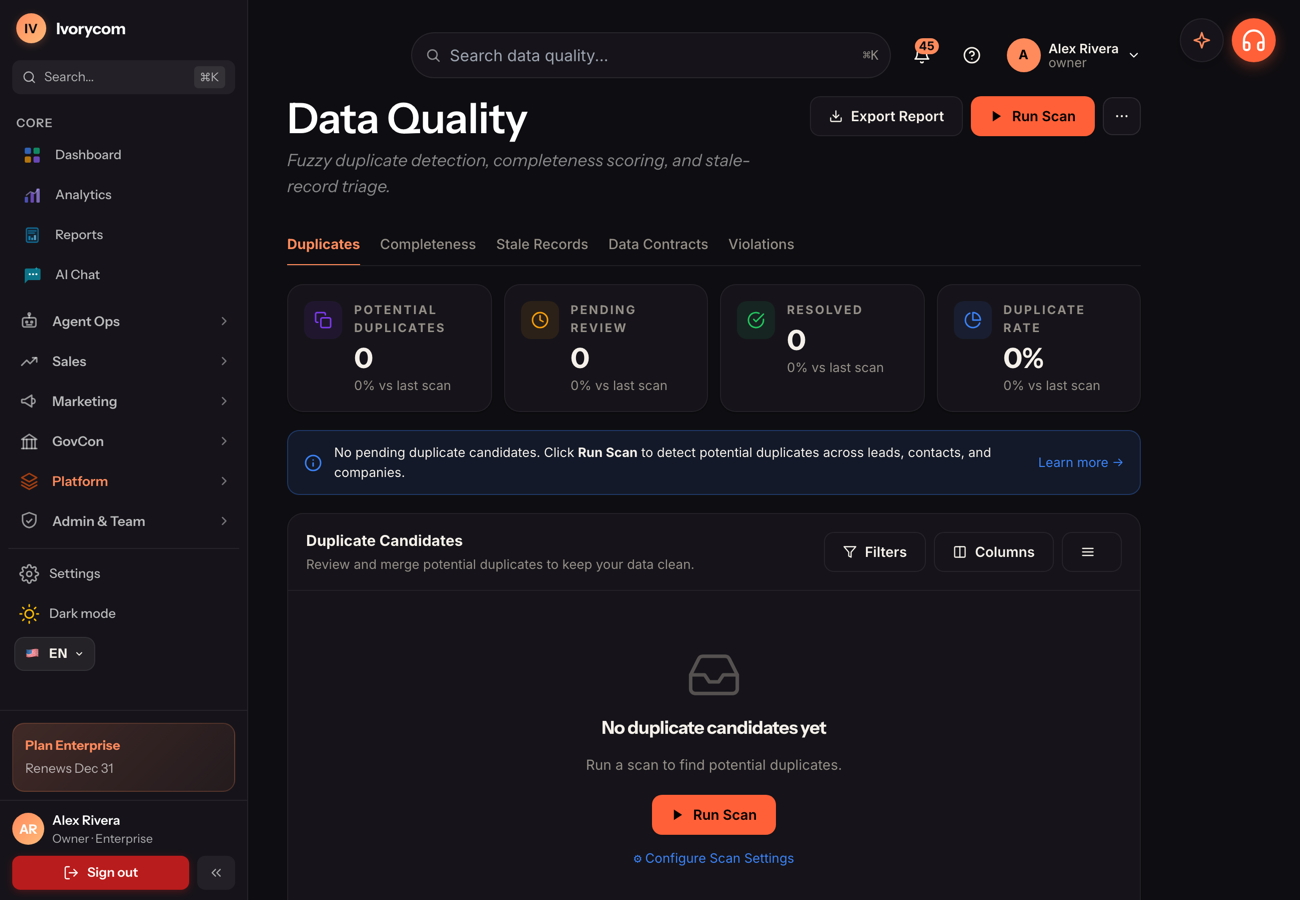1300x900 pixels.
Task: Switch to the Stale Records tab
Action: 542,244
